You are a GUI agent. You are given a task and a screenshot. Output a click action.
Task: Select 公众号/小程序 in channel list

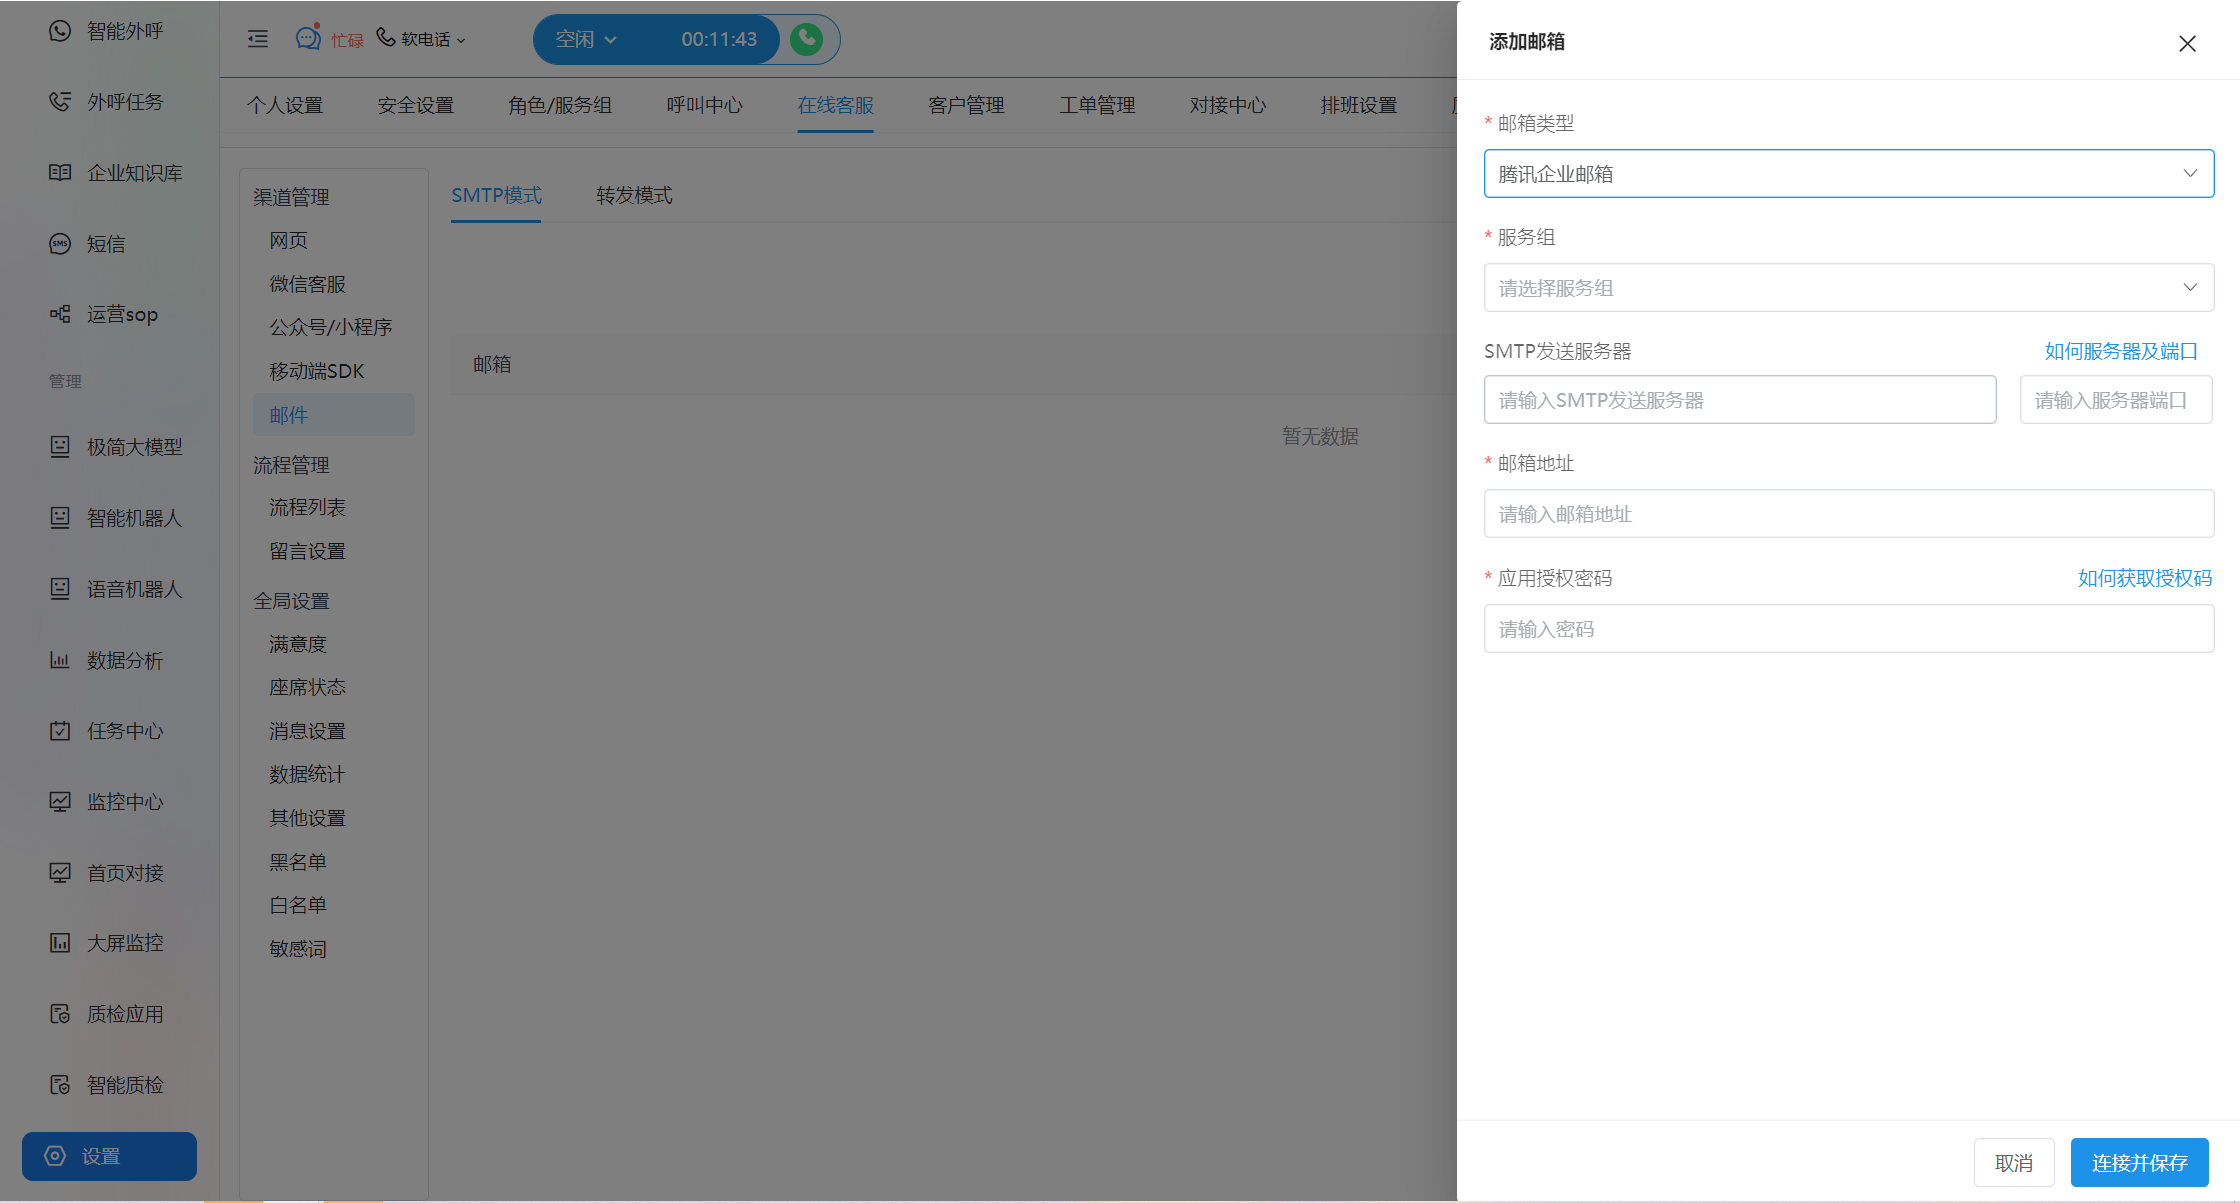pyautogui.click(x=330, y=327)
